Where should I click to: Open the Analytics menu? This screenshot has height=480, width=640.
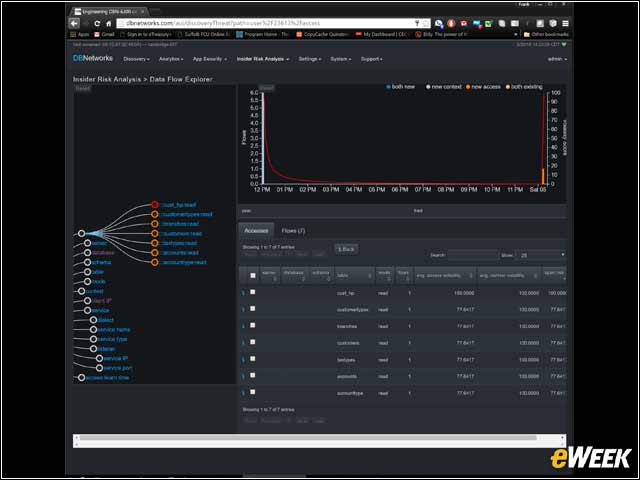pyautogui.click(x=171, y=59)
